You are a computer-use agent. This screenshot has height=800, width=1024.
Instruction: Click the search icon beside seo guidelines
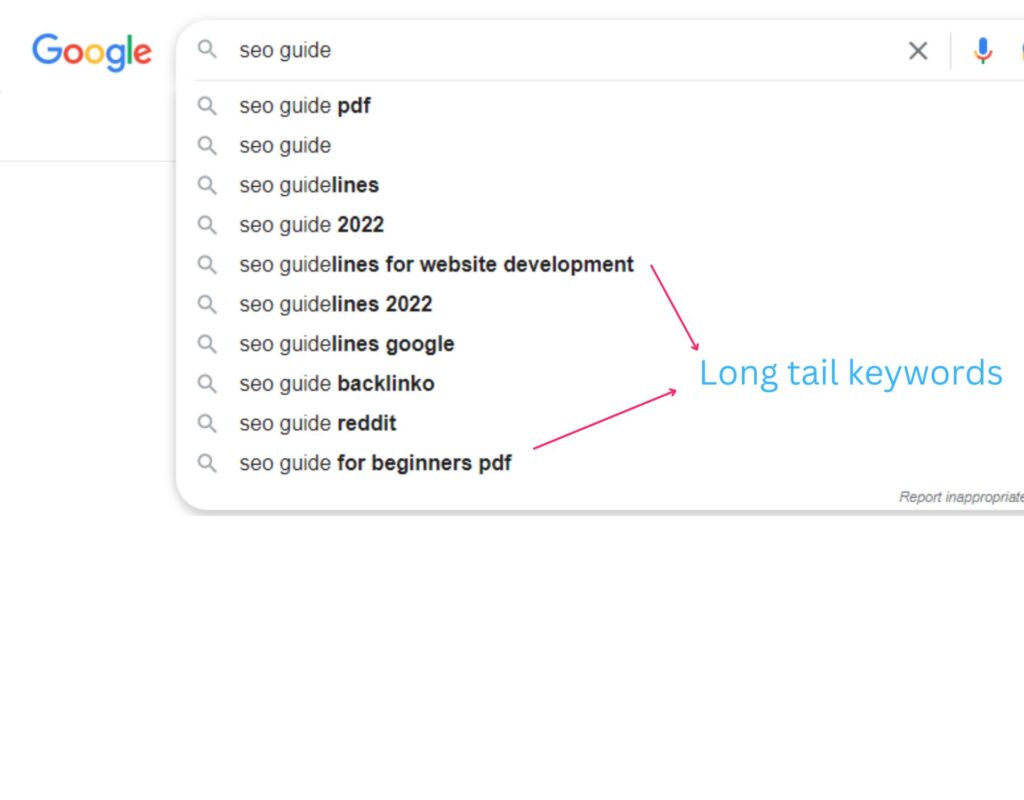tap(207, 184)
